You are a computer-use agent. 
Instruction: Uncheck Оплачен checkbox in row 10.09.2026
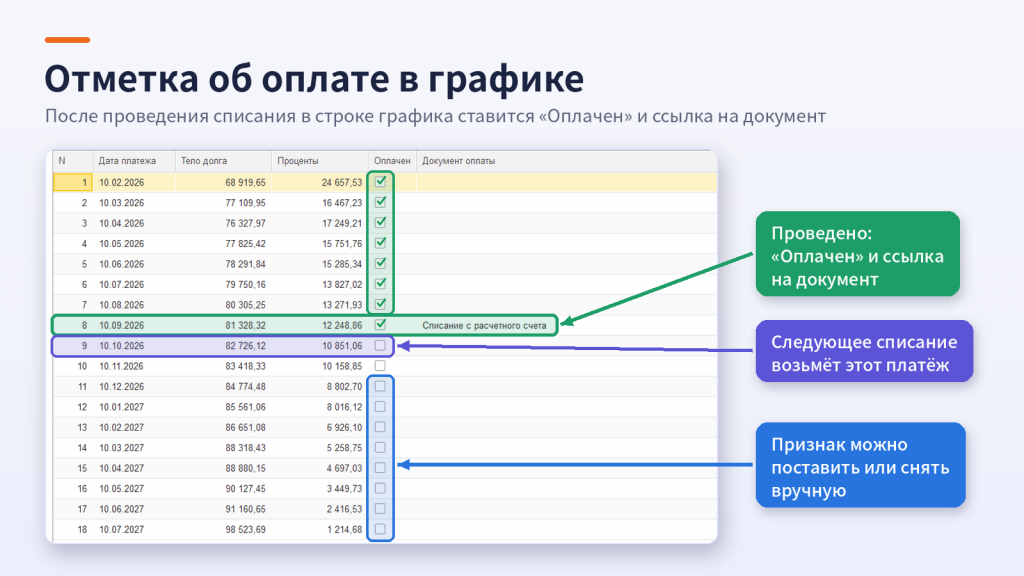(380, 324)
